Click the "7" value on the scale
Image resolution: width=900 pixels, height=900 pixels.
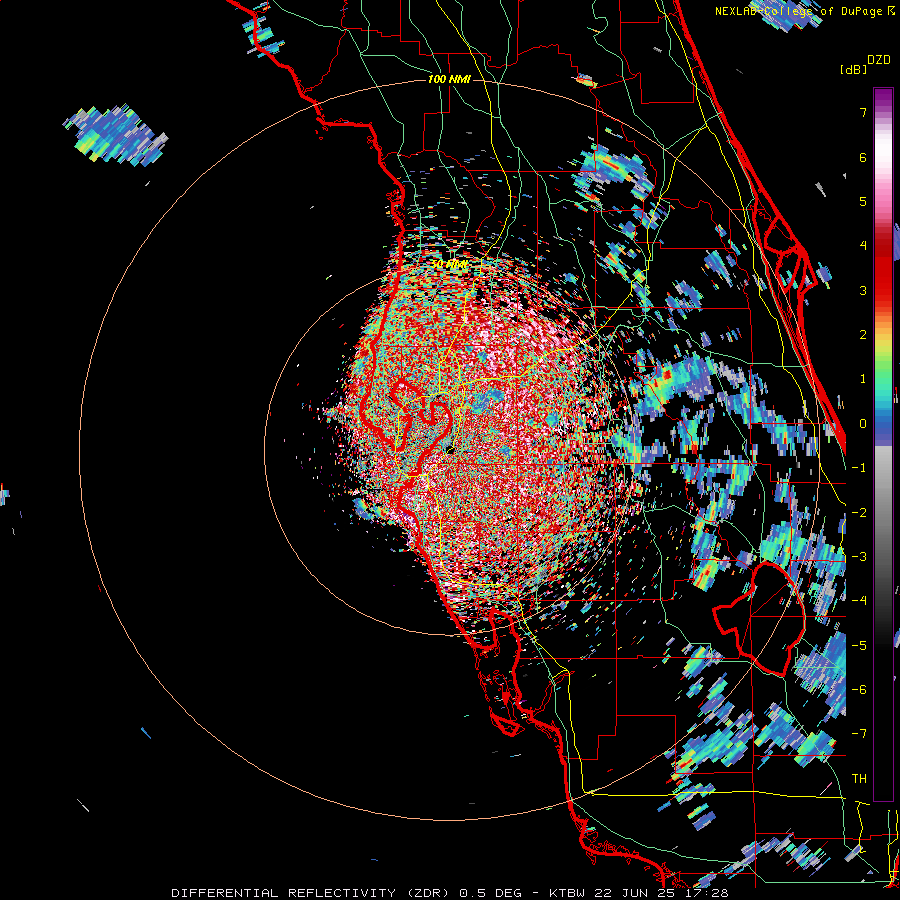(x=863, y=112)
